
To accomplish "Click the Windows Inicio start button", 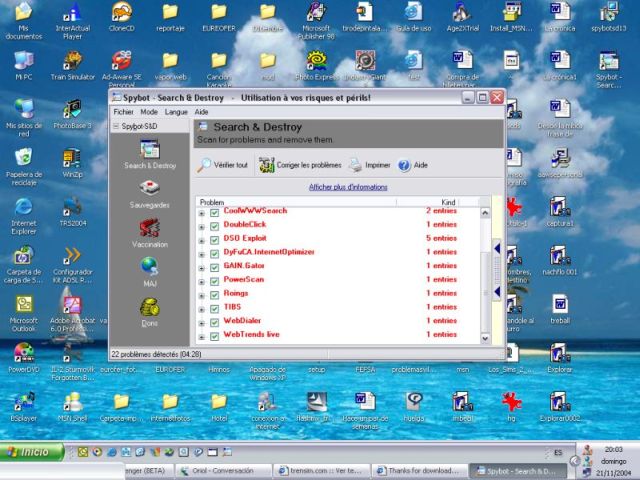I will click(32, 452).
